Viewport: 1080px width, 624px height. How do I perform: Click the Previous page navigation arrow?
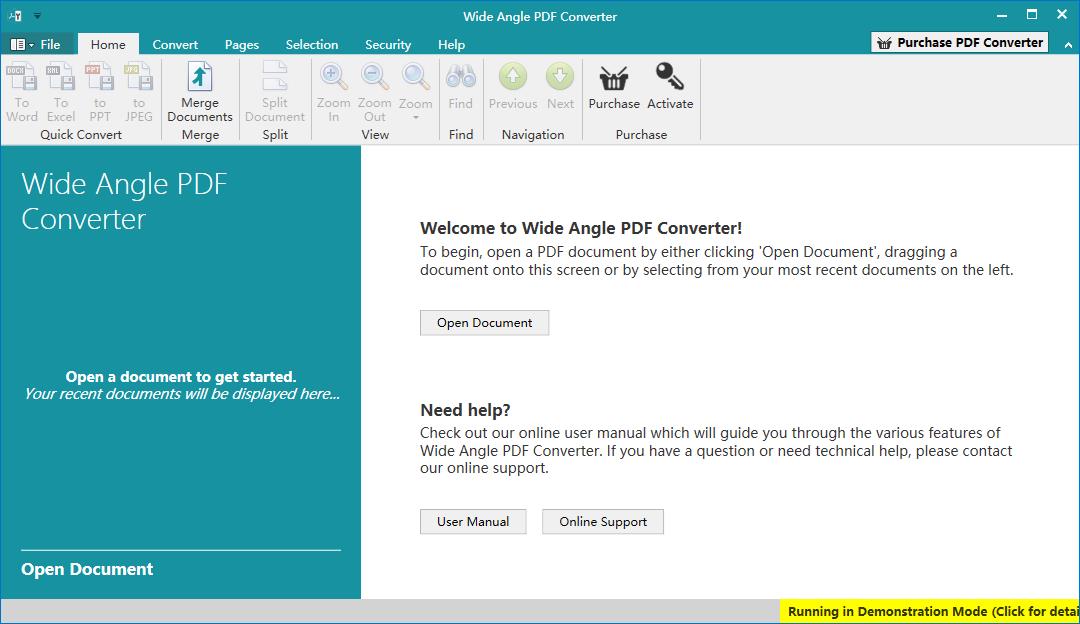click(x=512, y=78)
